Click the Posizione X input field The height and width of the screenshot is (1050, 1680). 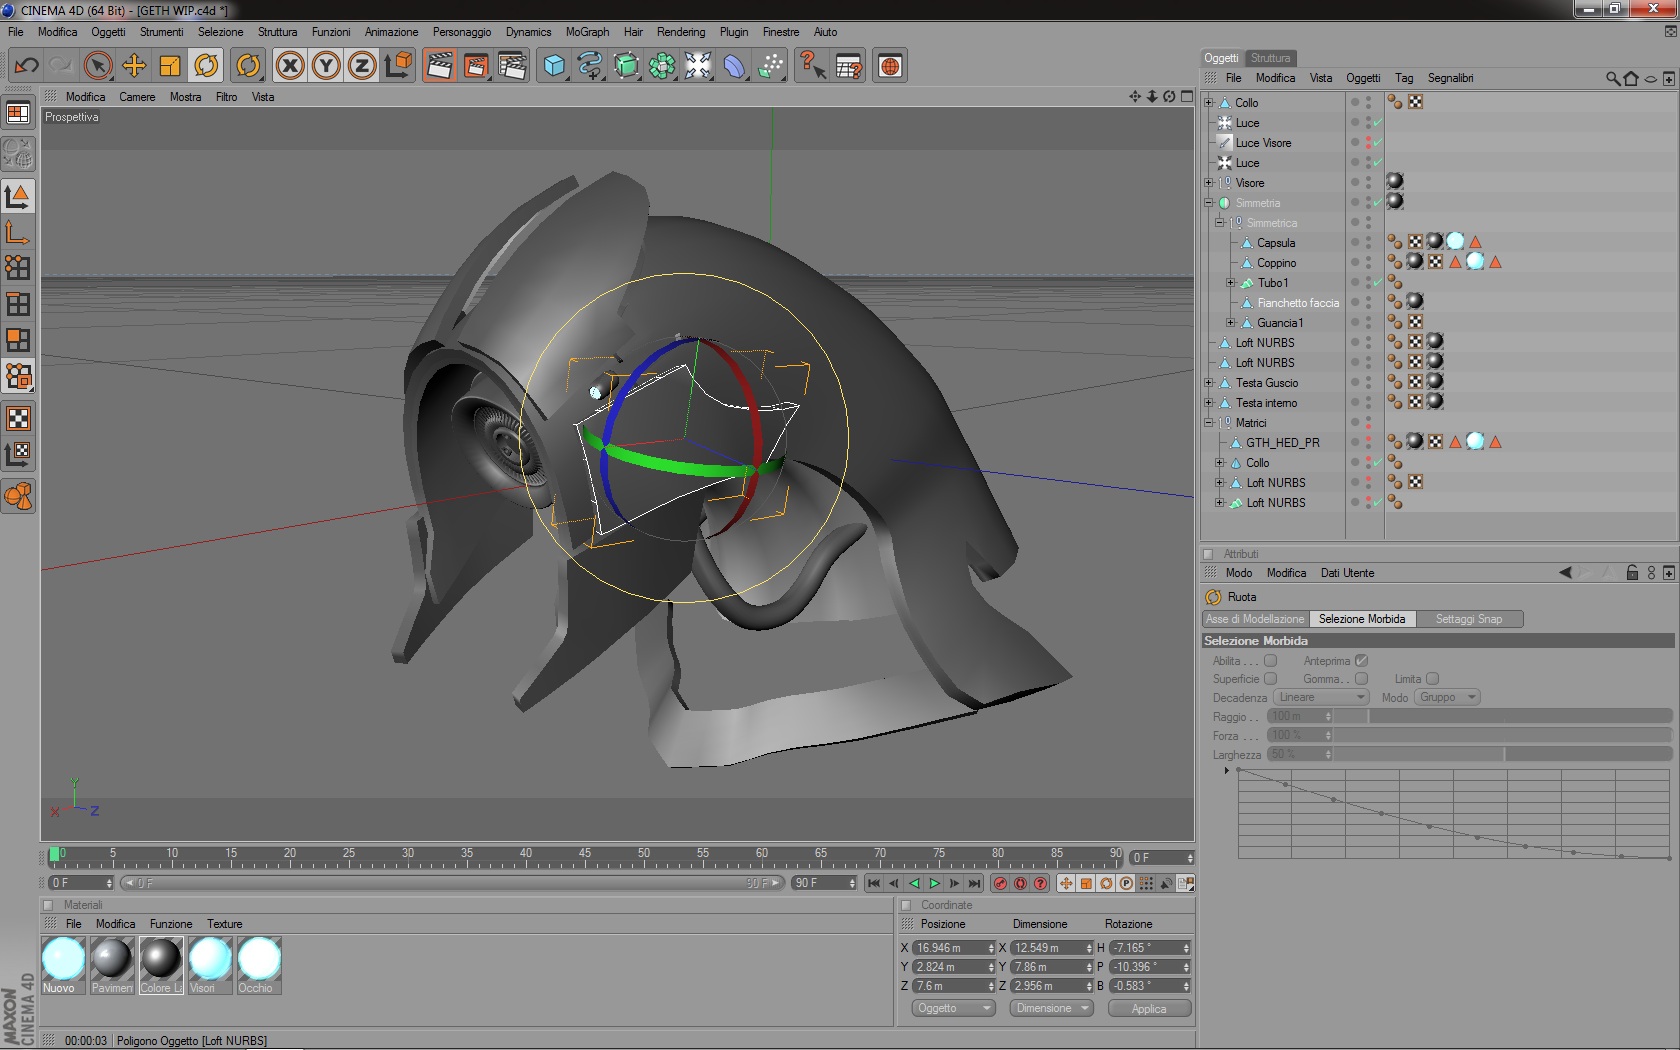point(948,948)
